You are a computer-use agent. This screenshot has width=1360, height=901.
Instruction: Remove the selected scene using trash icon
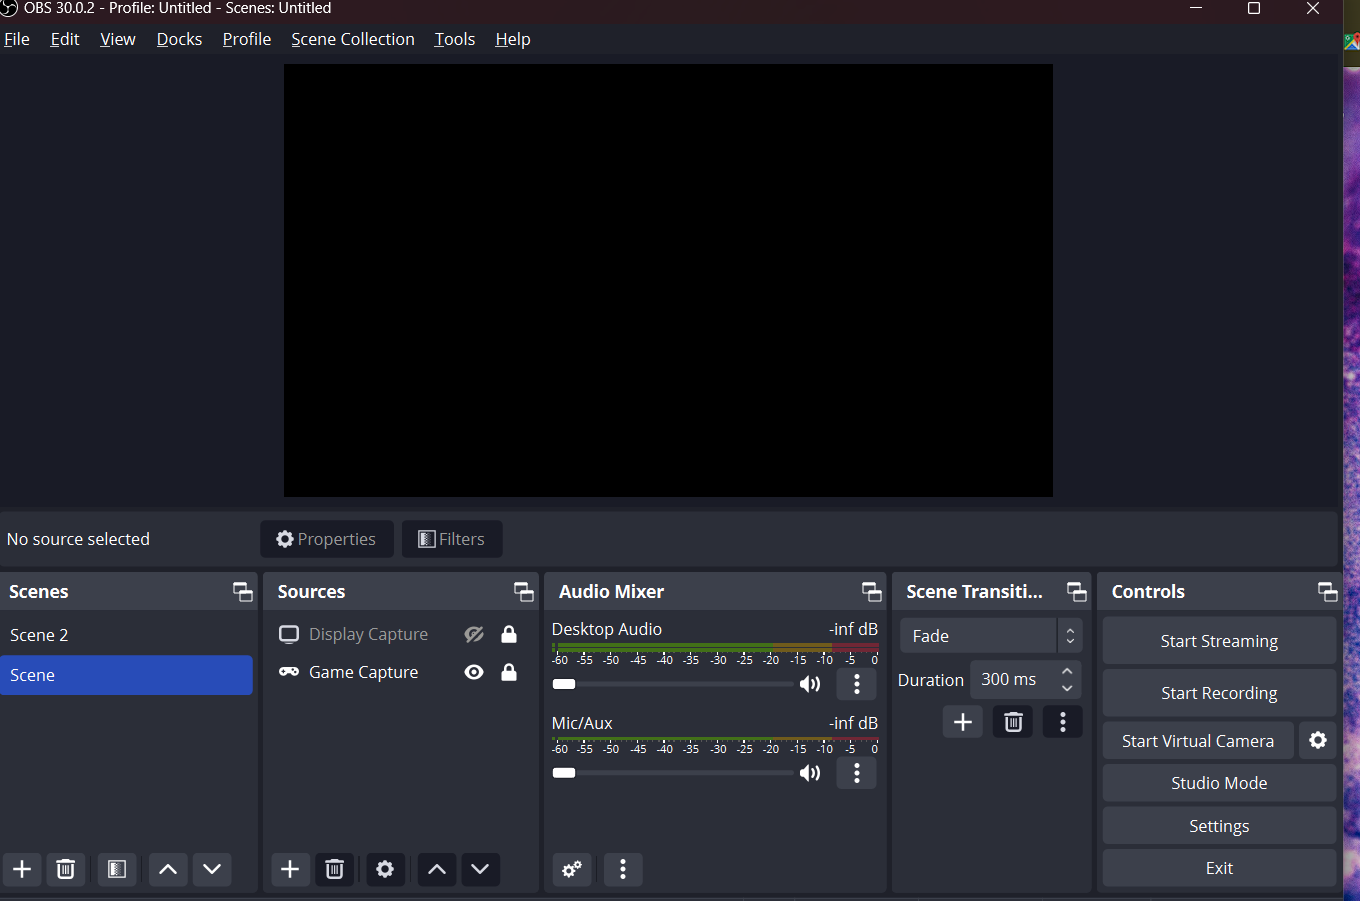(x=66, y=869)
